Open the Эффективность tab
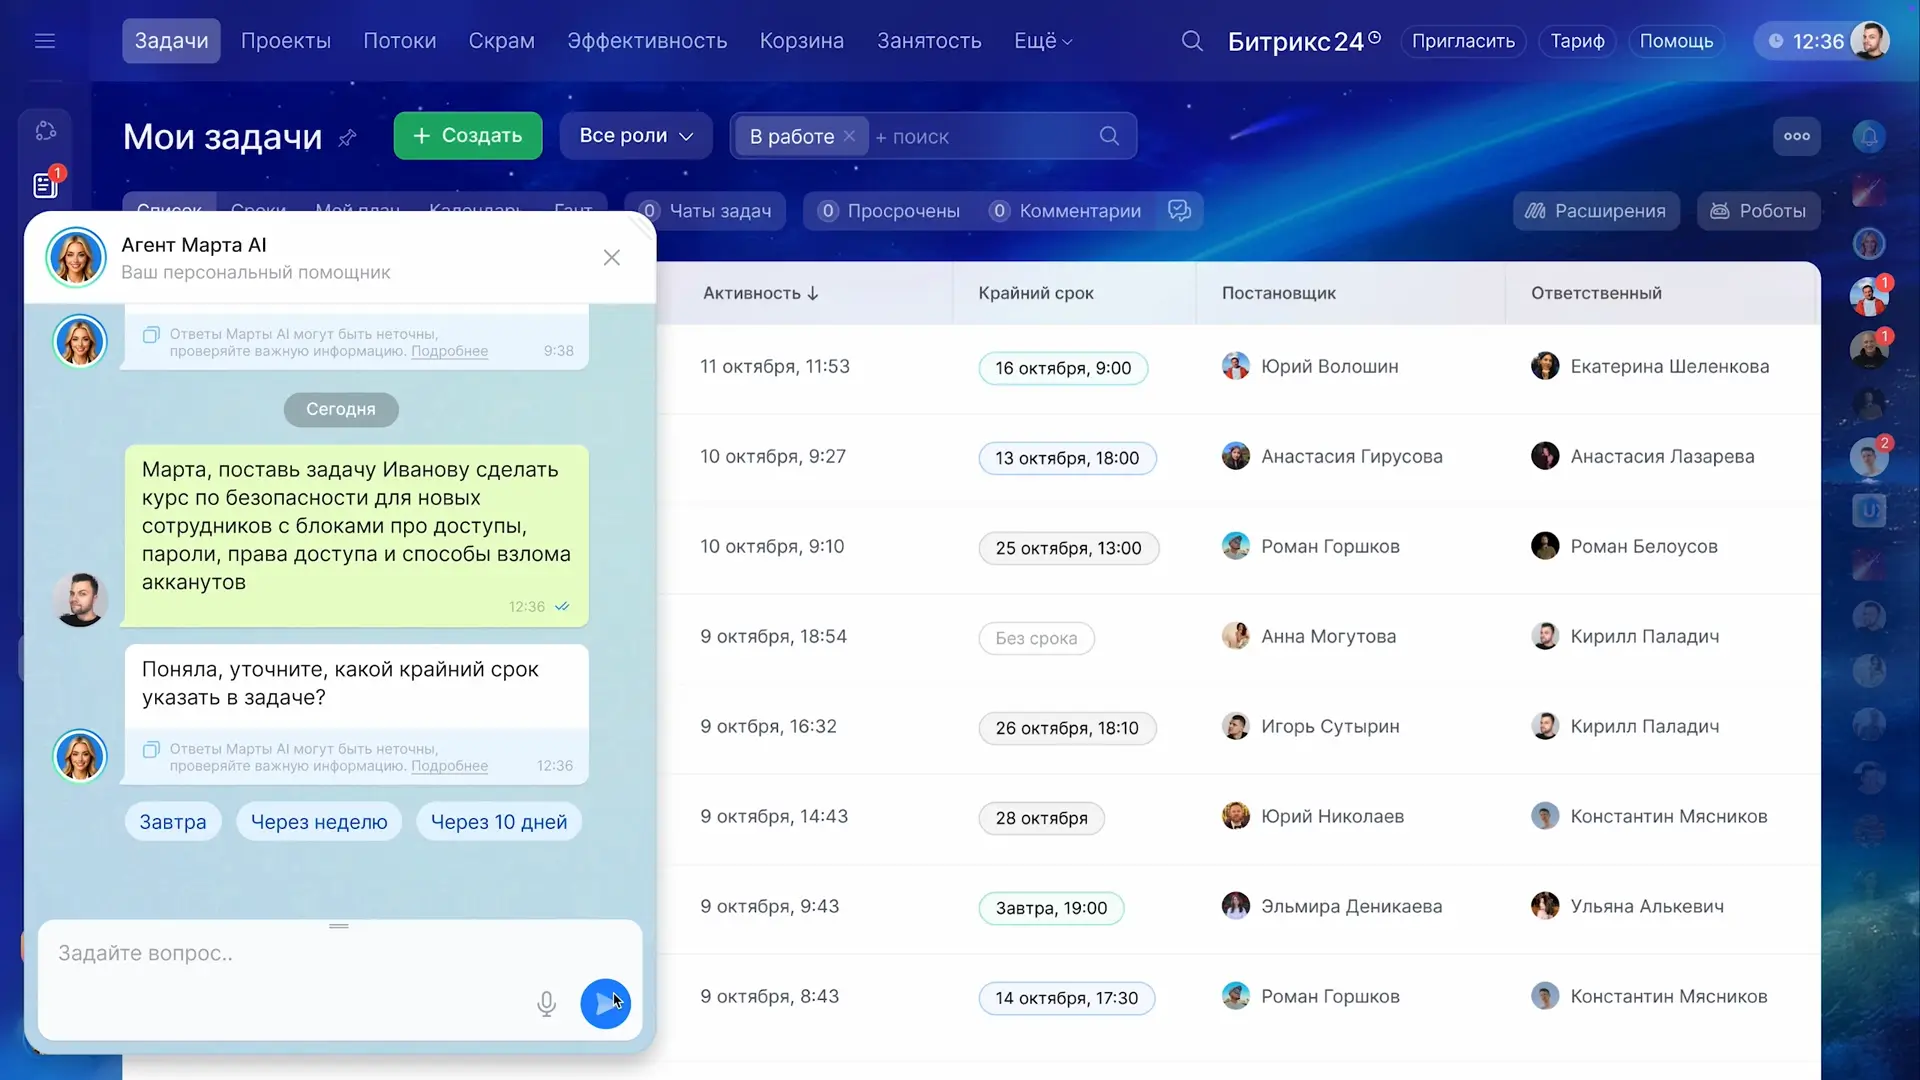The height and width of the screenshot is (1080, 1920). coord(646,41)
